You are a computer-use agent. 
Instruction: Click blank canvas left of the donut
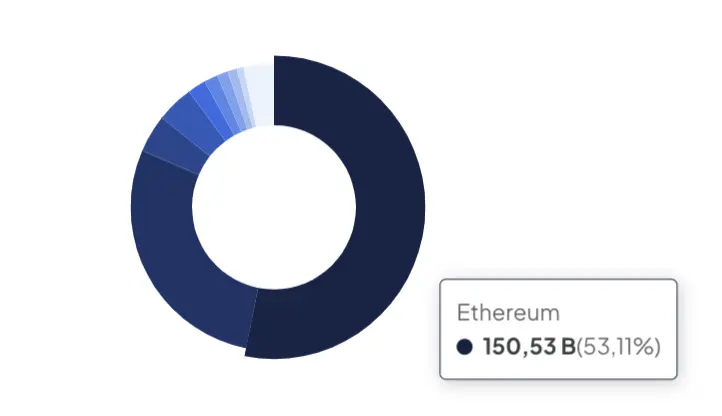pos(64,207)
